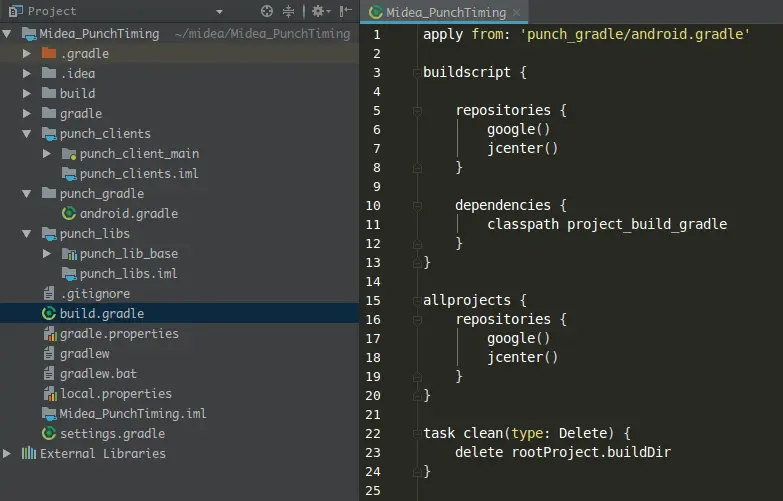Screen dimensions: 783x501
Task: Click the local.properties file icon
Action: pyautogui.click(x=50, y=394)
